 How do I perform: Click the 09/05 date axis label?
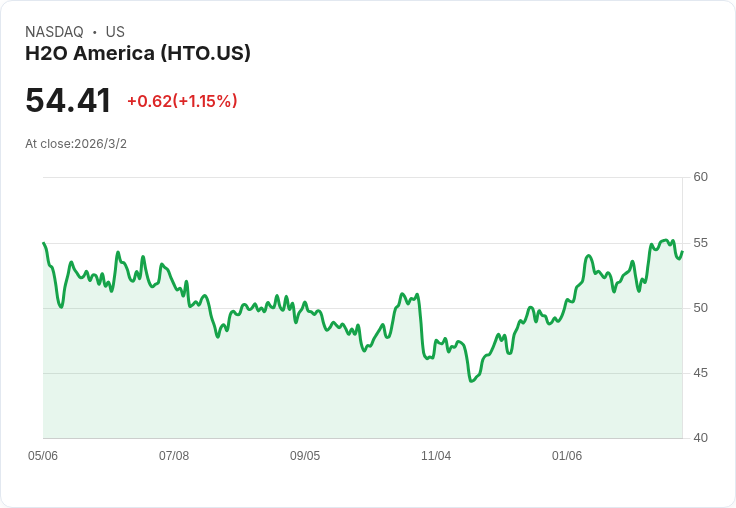click(305, 456)
